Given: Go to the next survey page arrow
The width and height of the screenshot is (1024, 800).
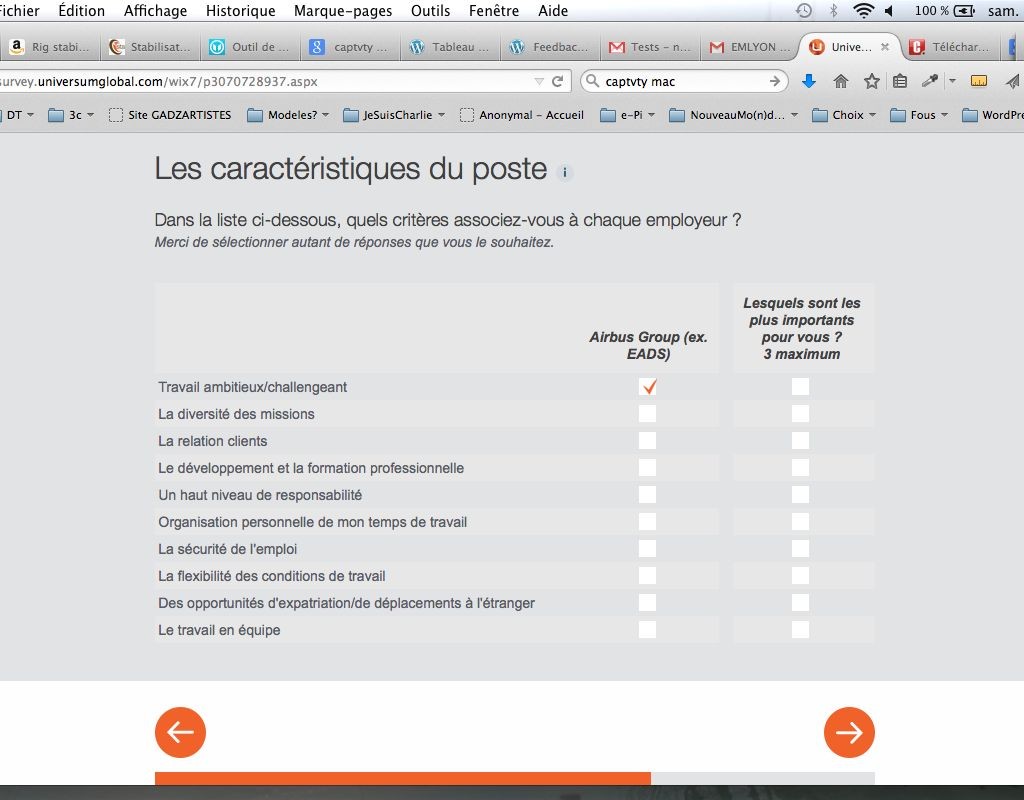Looking at the screenshot, I should click(849, 732).
